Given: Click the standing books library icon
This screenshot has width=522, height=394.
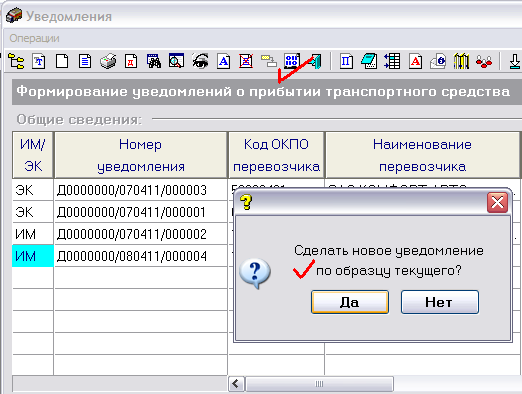Looking at the screenshot, I should 461,61.
